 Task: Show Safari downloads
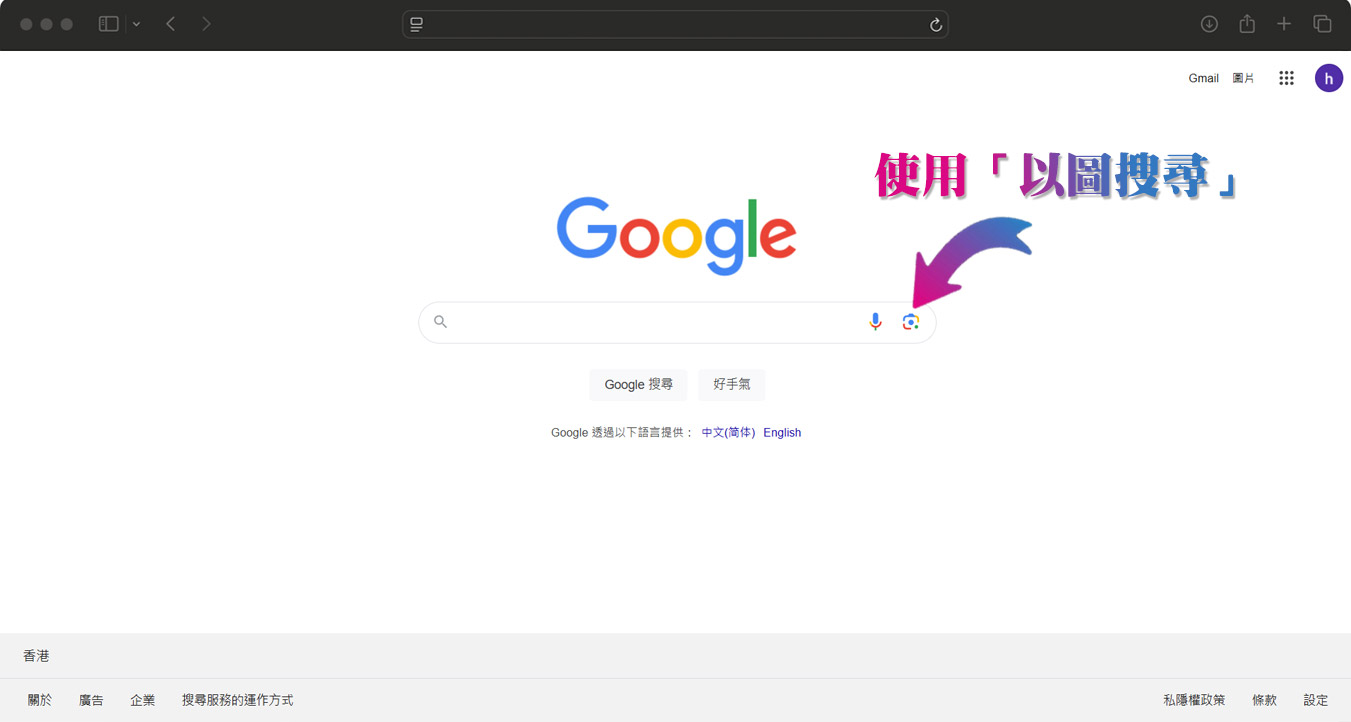(x=1209, y=24)
